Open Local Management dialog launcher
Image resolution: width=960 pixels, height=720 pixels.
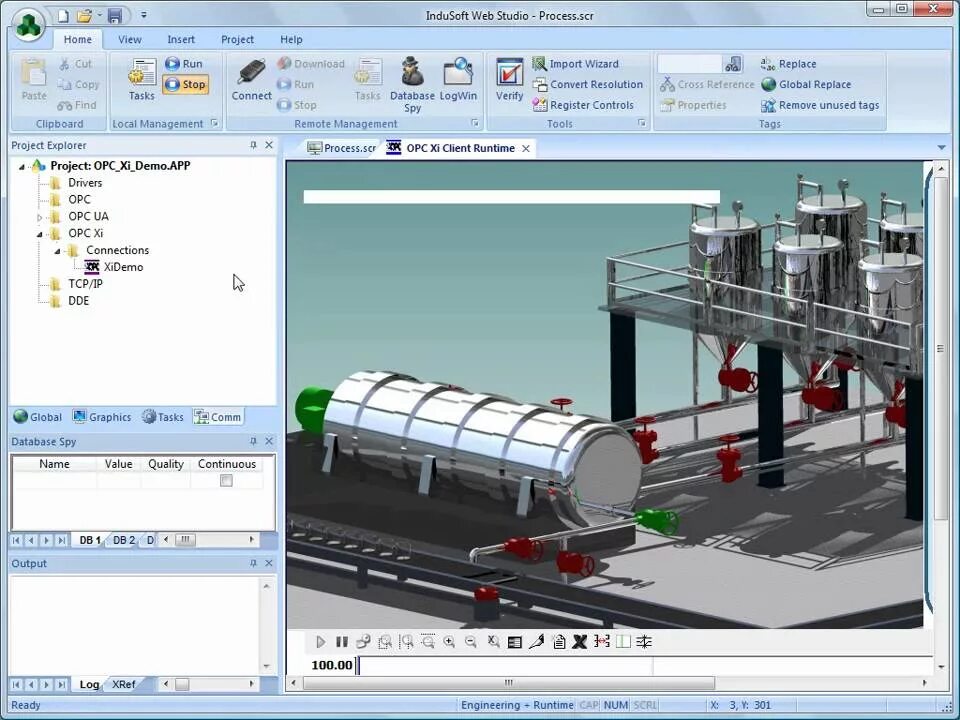click(x=214, y=123)
